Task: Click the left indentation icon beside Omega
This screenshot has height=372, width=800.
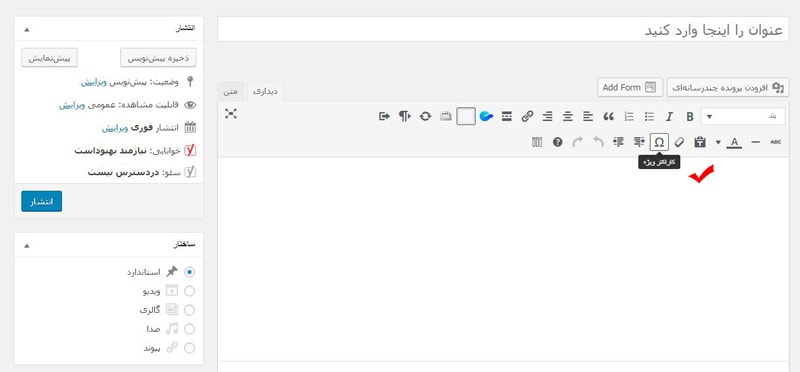Action: (x=639, y=142)
